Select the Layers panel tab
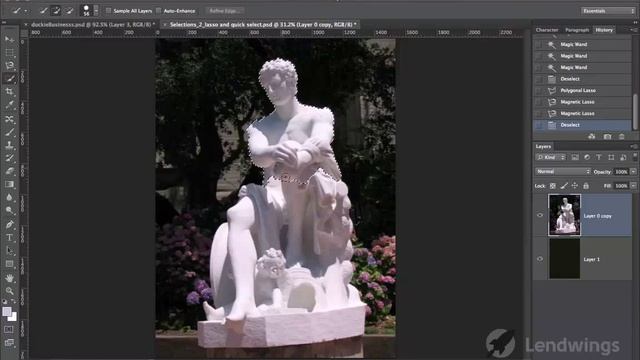Image resolution: width=640 pixels, height=360 pixels. [543, 146]
